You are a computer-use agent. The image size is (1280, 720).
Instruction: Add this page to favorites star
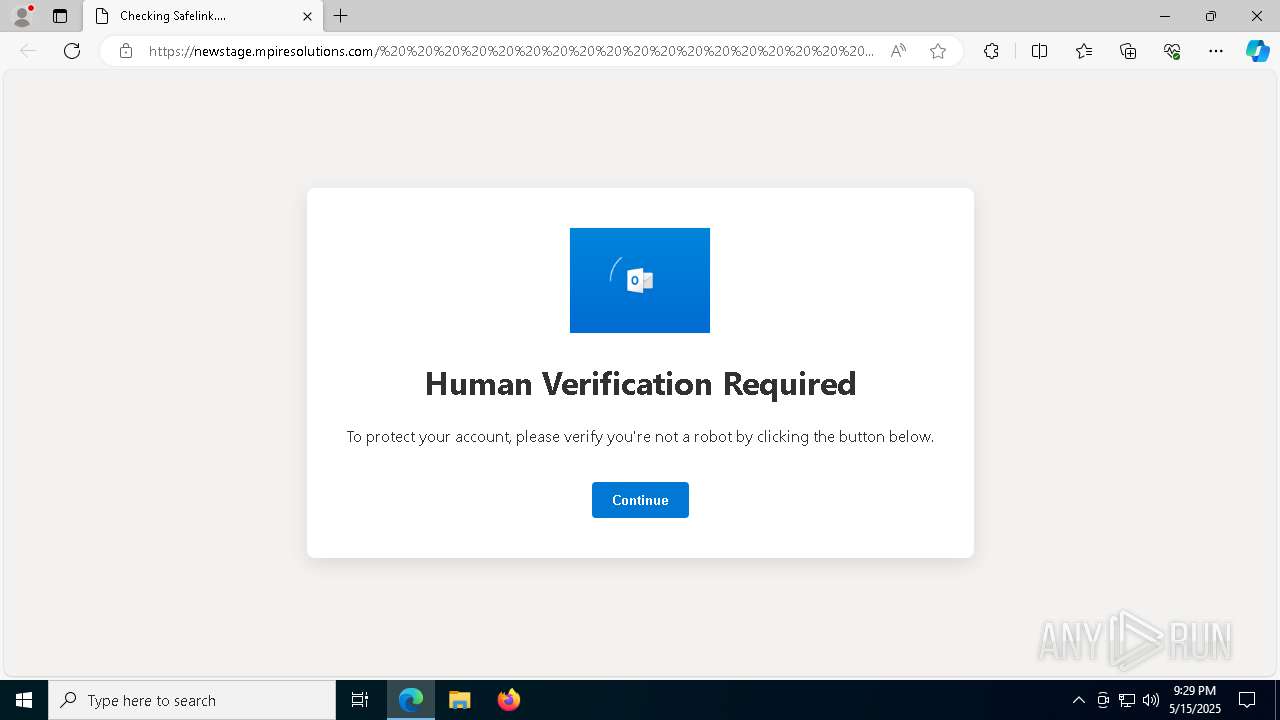(x=938, y=51)
